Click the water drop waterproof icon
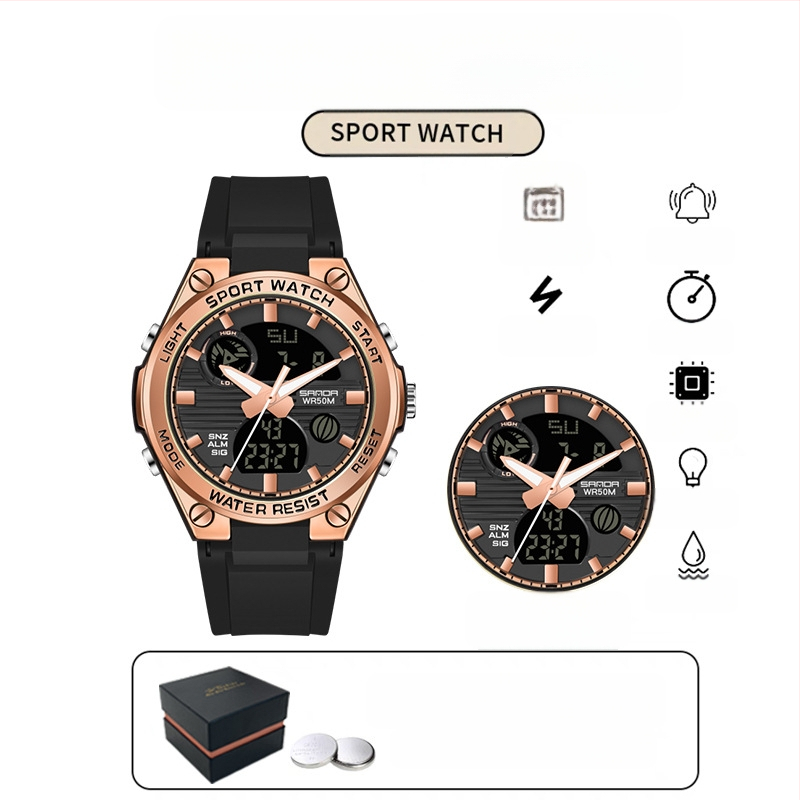This screenshot has width=800, height=800. coord(693,555)
